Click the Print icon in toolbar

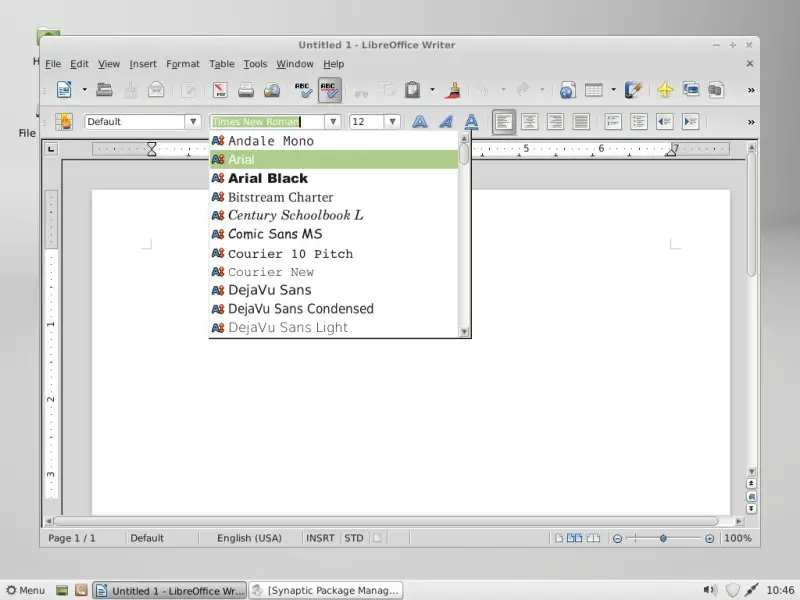pyautogui.click(x=246, y=90)
